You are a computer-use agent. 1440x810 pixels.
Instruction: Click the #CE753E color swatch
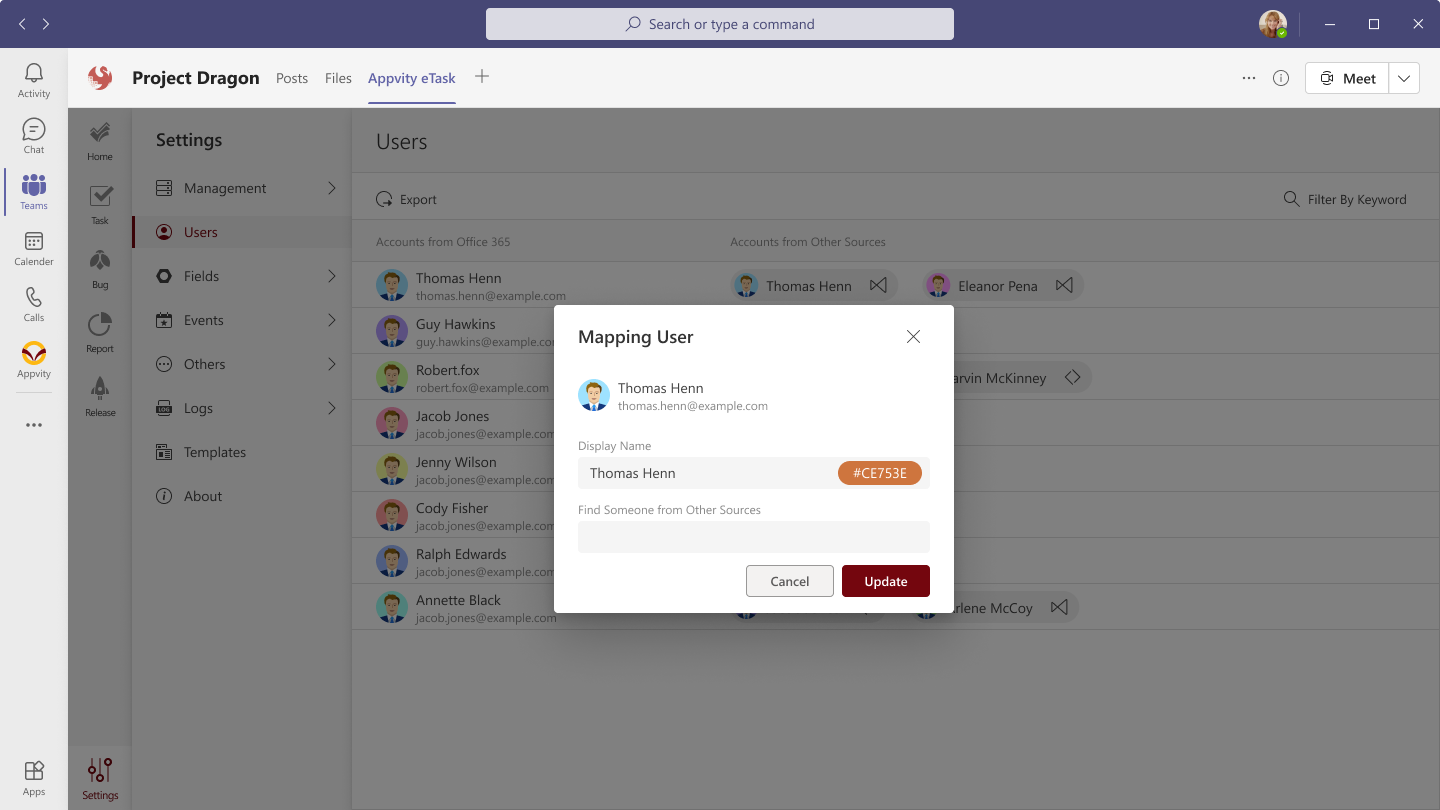pos(880,473)
